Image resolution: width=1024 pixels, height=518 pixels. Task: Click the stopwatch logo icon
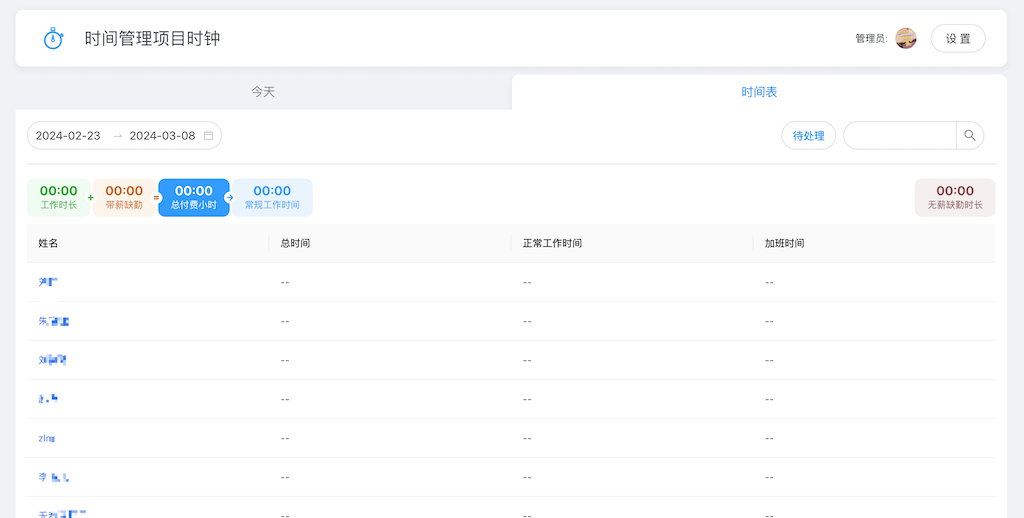[53, 39]
